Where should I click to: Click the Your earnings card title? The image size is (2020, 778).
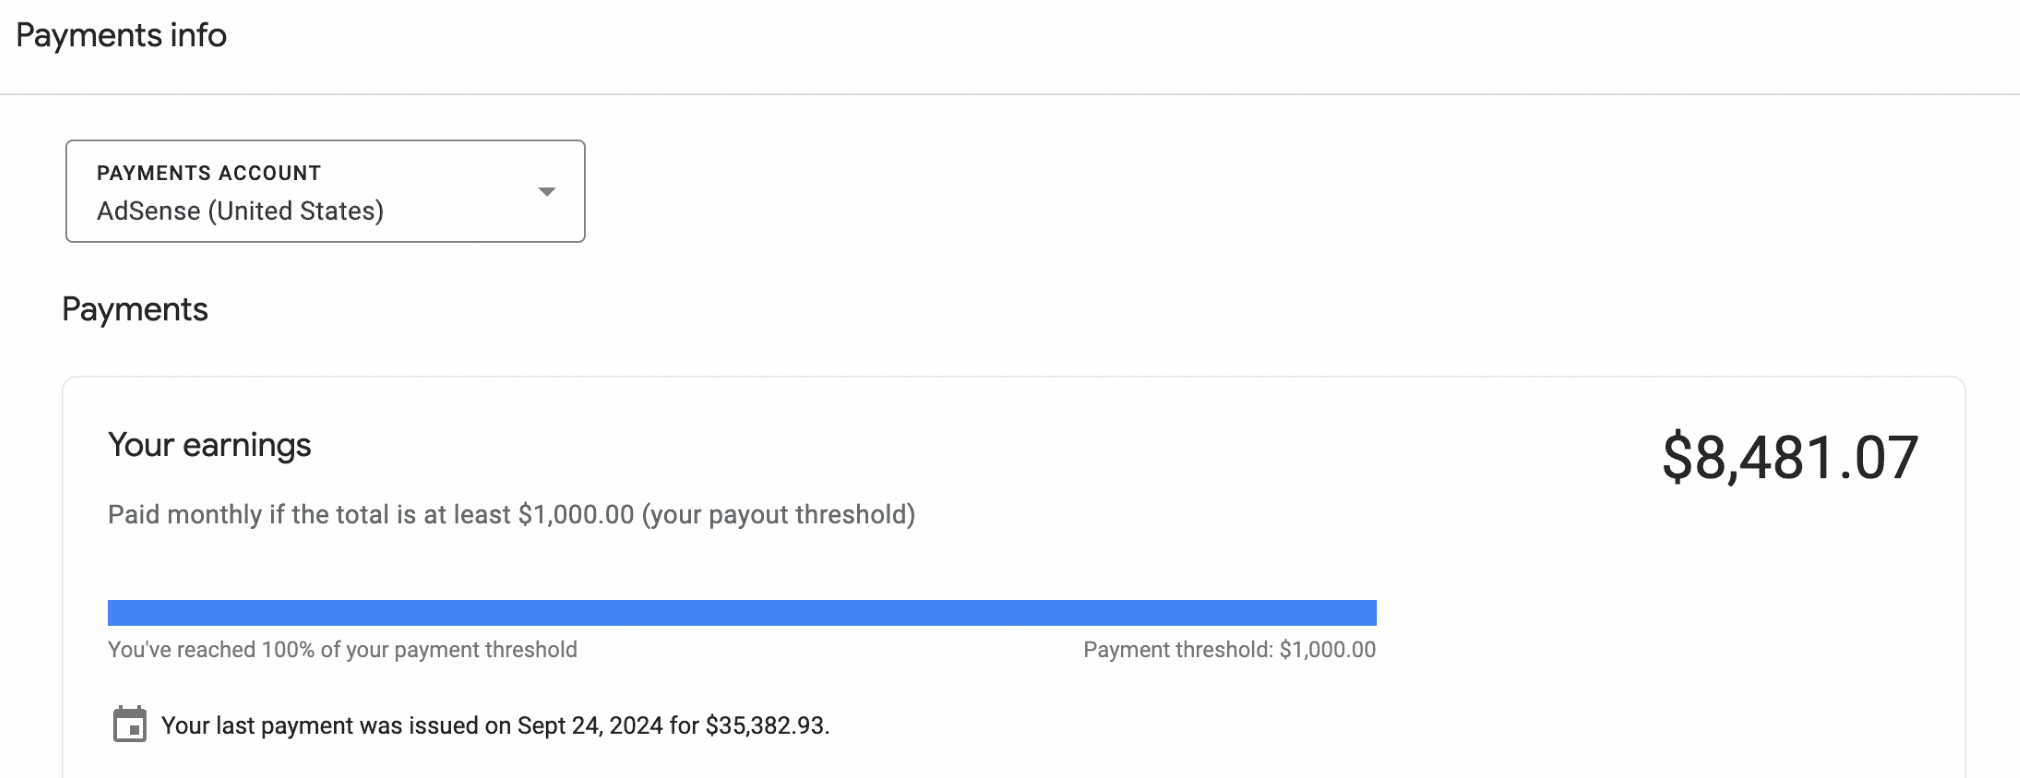coord(209,445)
